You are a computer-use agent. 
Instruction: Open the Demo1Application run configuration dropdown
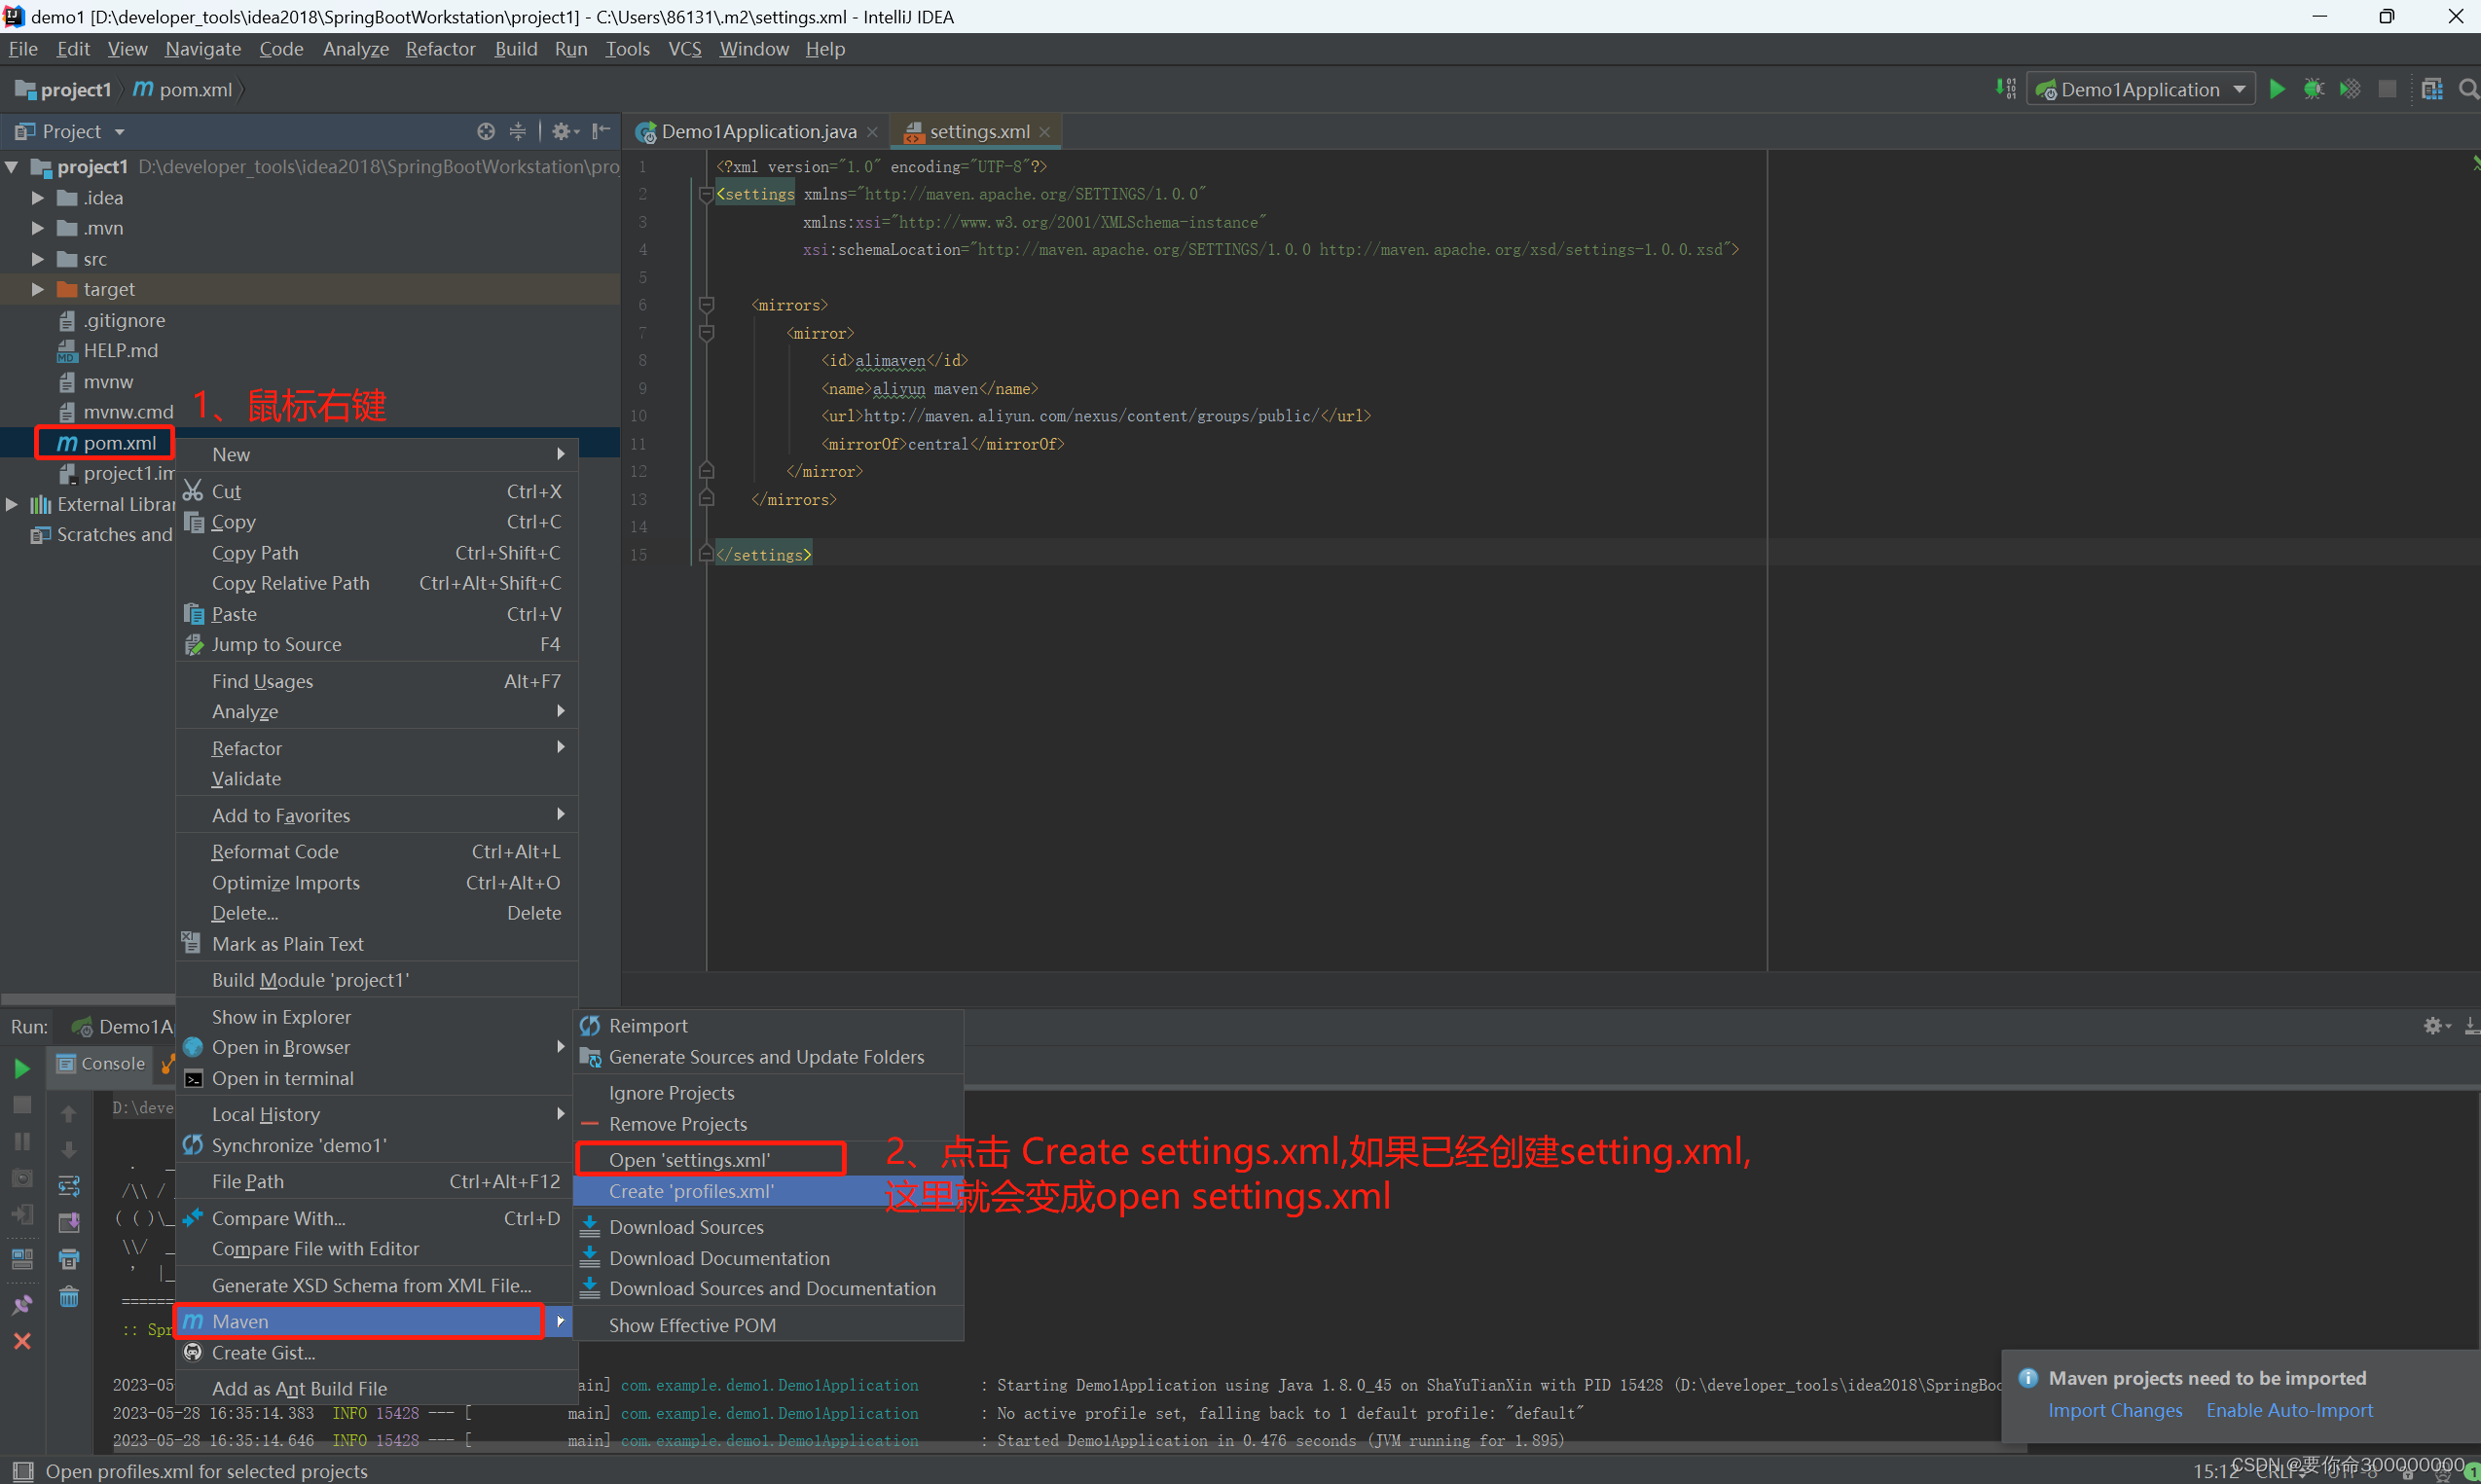2239,89
